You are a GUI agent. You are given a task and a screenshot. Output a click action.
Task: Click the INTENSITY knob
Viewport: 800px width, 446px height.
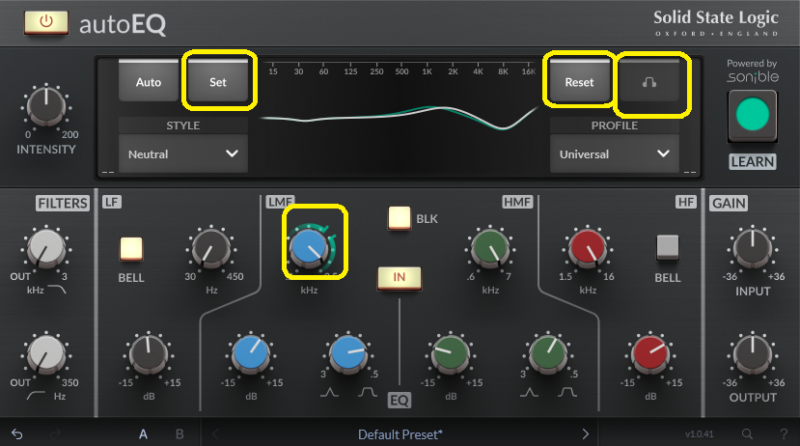pos(43,105)
